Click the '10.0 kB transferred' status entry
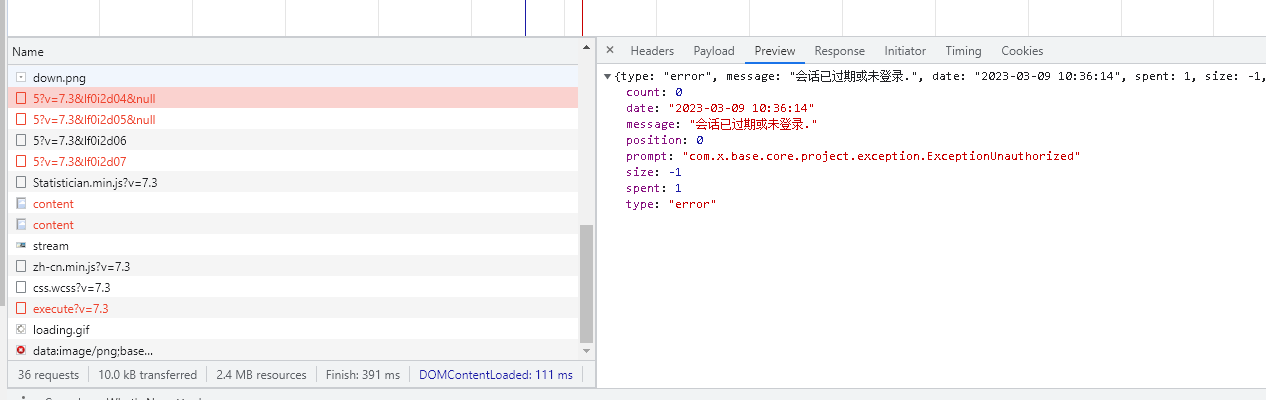Viewport: 1266px width, 400px height. click(x=147, y=375)
